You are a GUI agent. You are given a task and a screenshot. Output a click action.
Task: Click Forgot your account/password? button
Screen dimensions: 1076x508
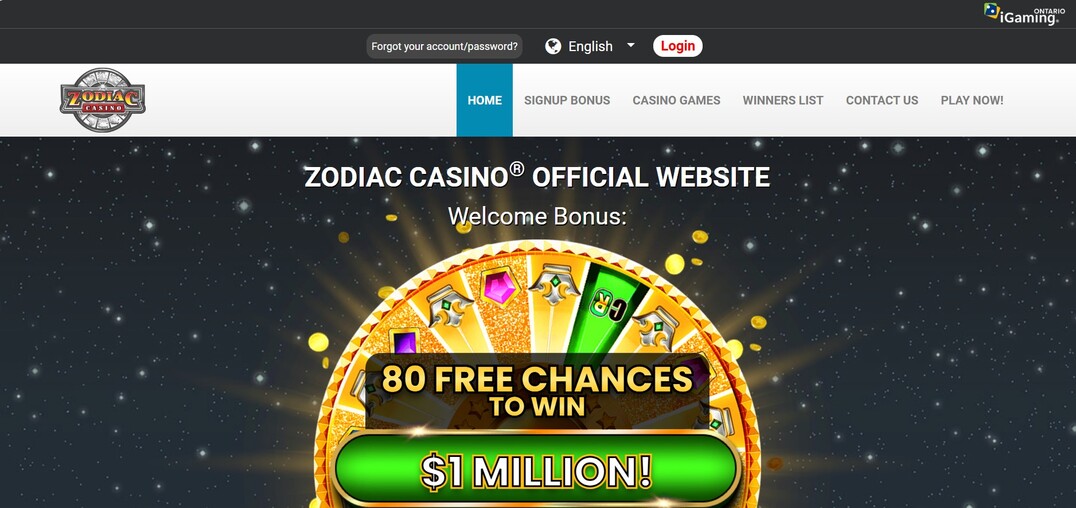pyautogui.click(x=444, y=46)
